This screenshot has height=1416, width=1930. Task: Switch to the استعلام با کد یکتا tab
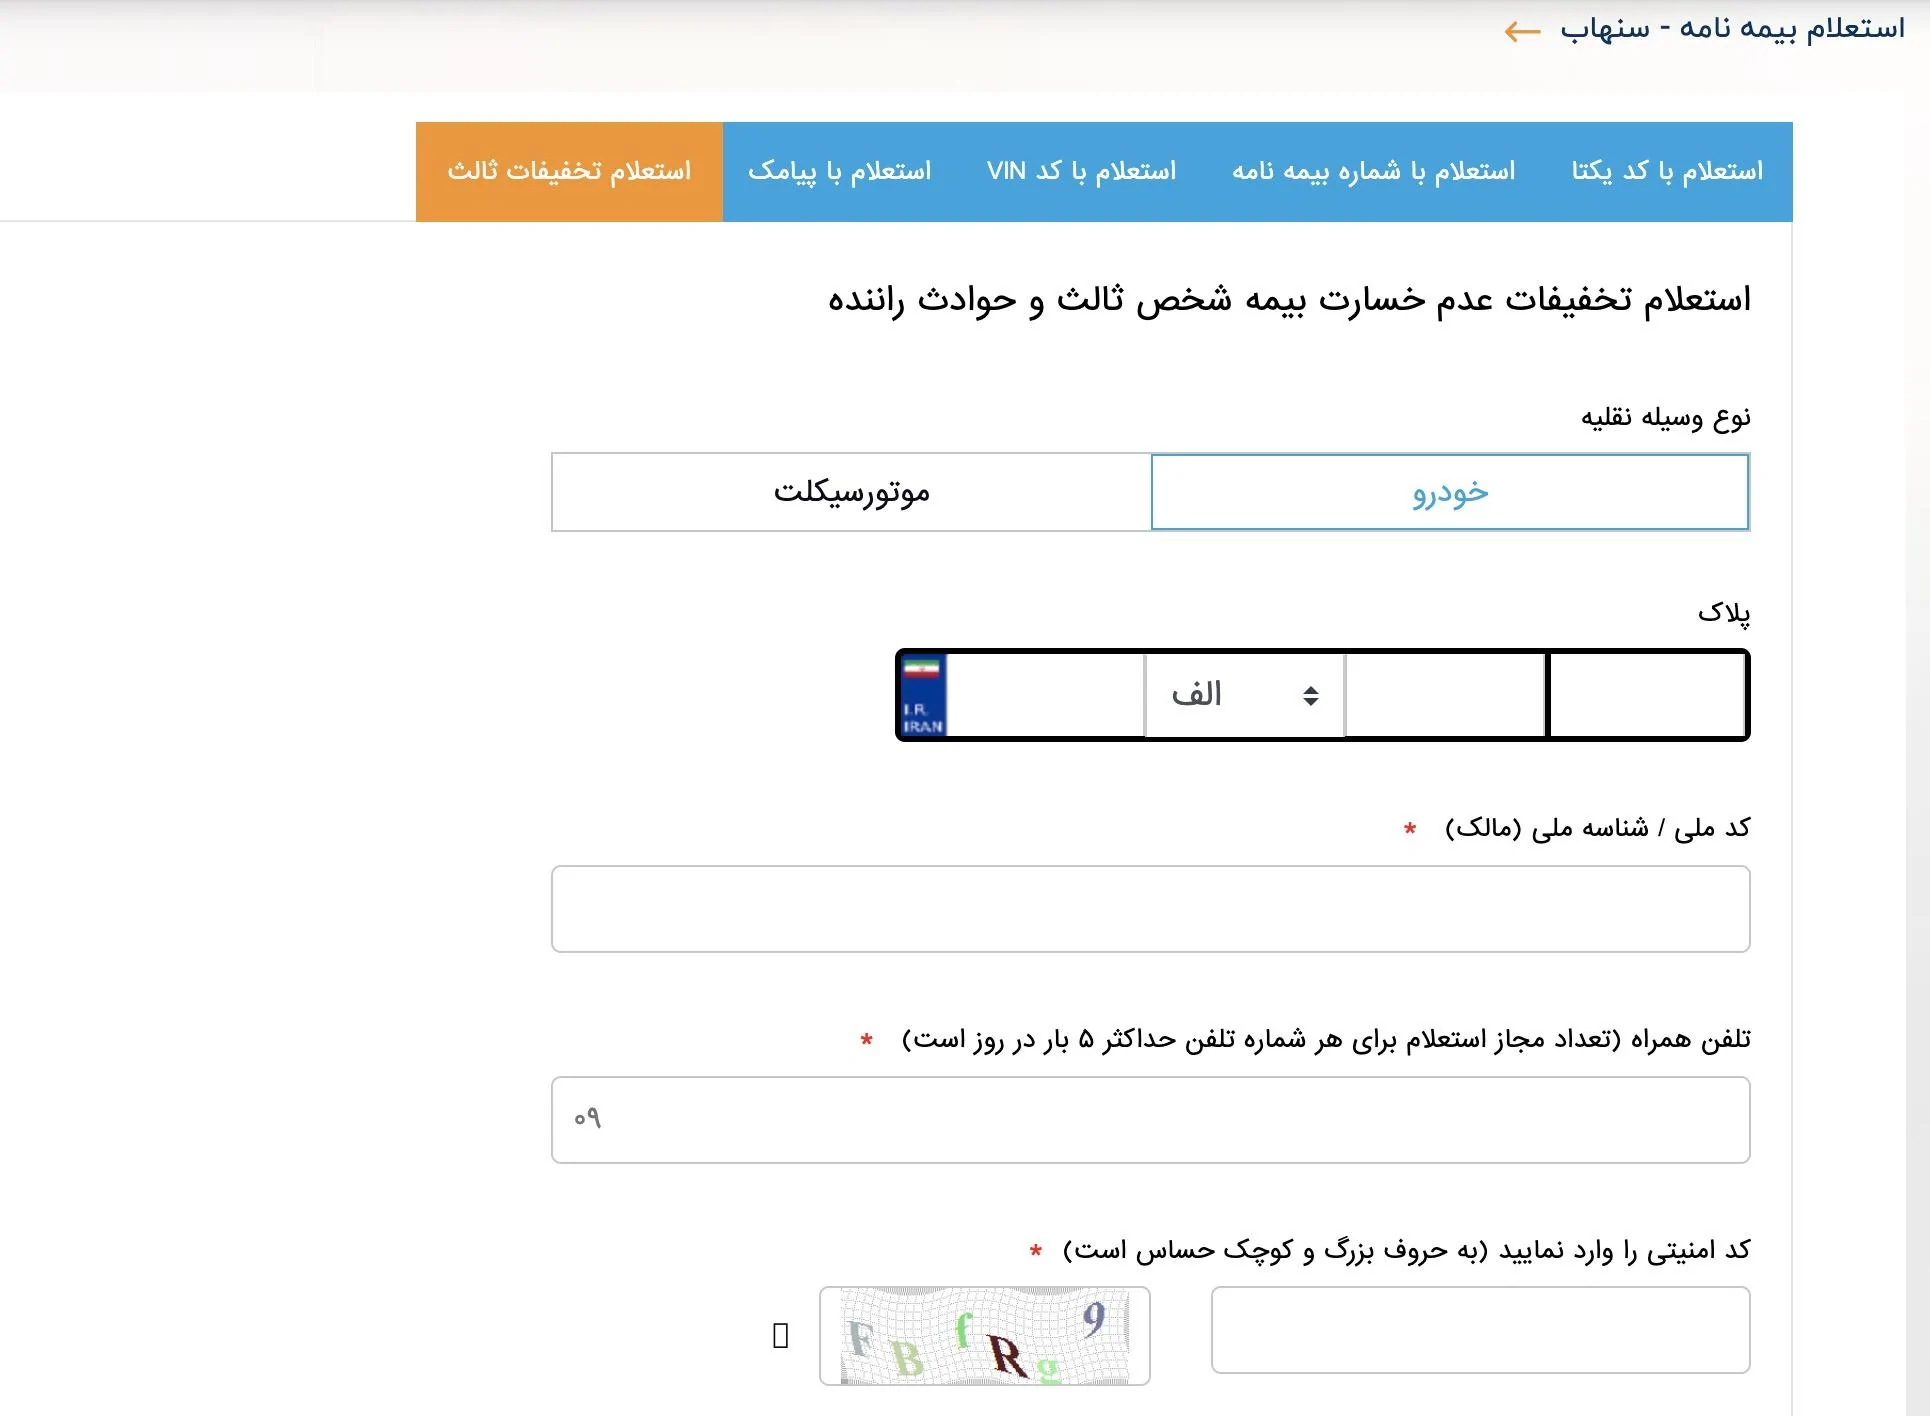click(x=1666, y=171)
